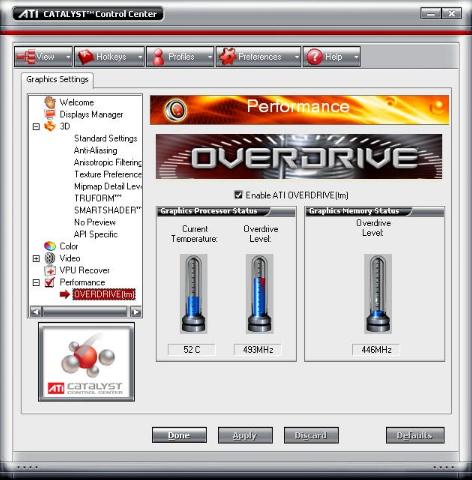
Task: Toggle Enable ATI OVERDRIVE(tm) checkbox
Action: 238,195
